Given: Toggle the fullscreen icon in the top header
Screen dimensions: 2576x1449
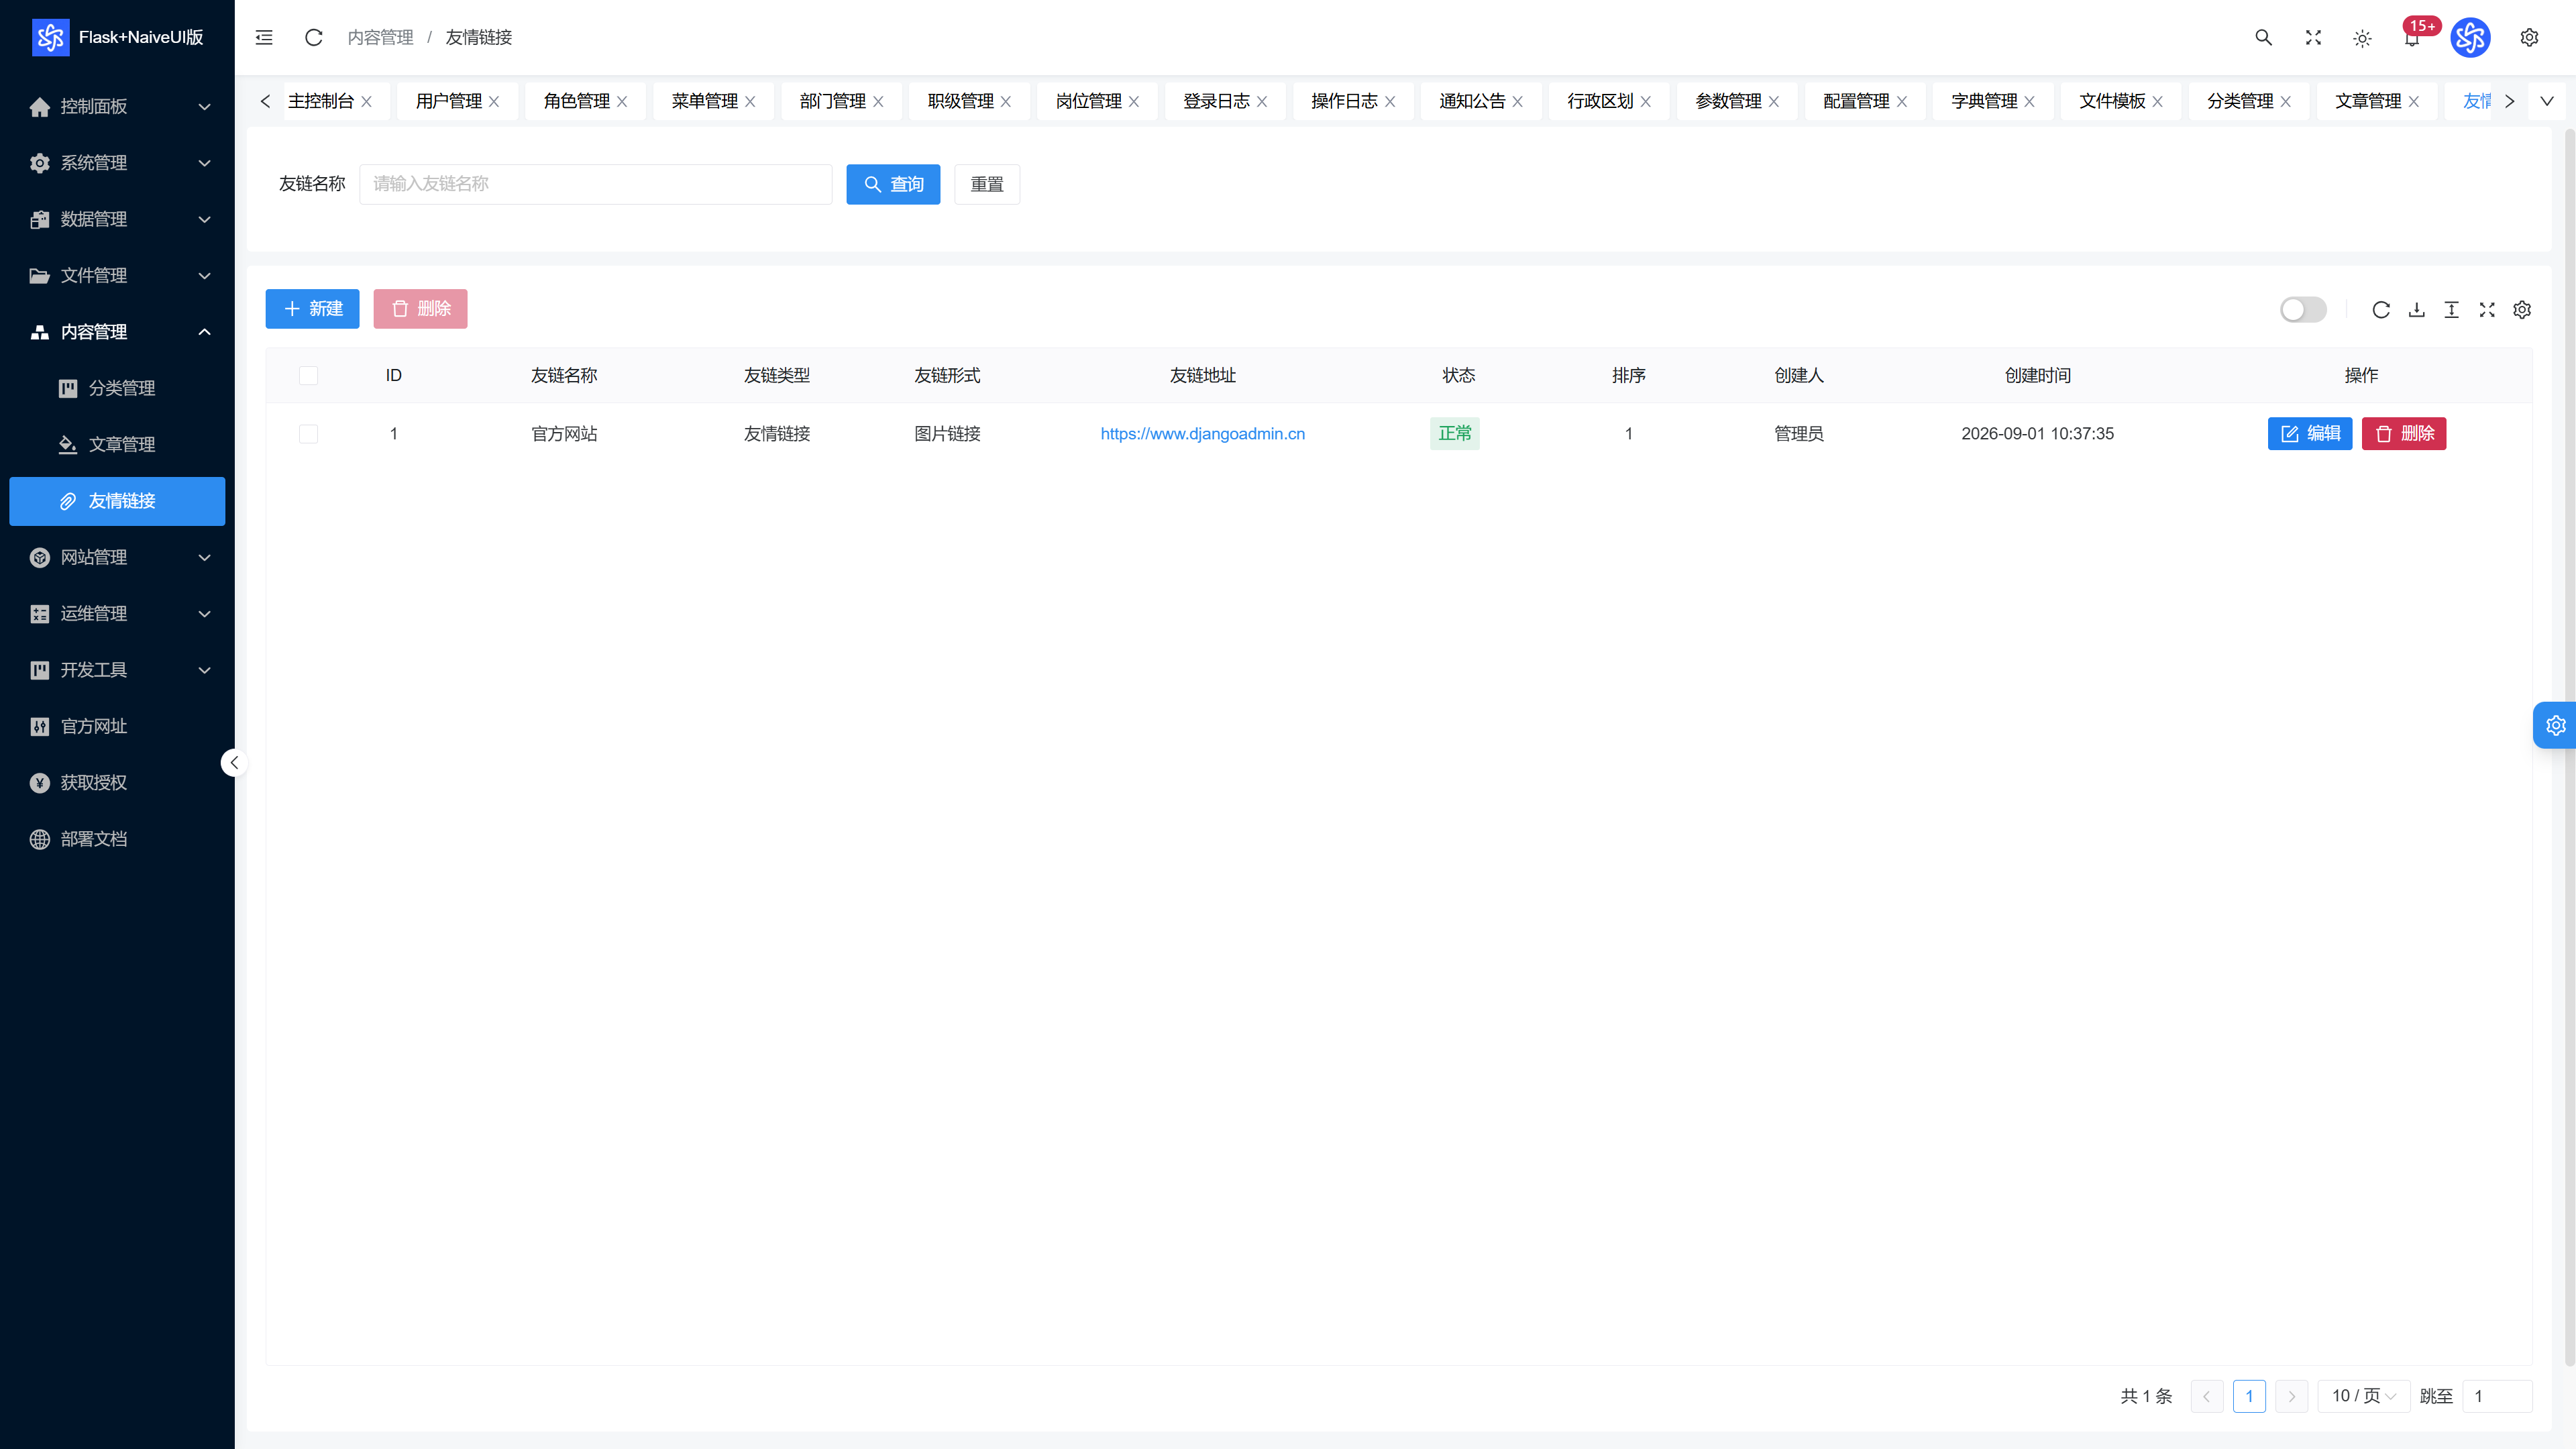Looking at the screenshot, I should pyautogui.click(x=2313, y=37).
